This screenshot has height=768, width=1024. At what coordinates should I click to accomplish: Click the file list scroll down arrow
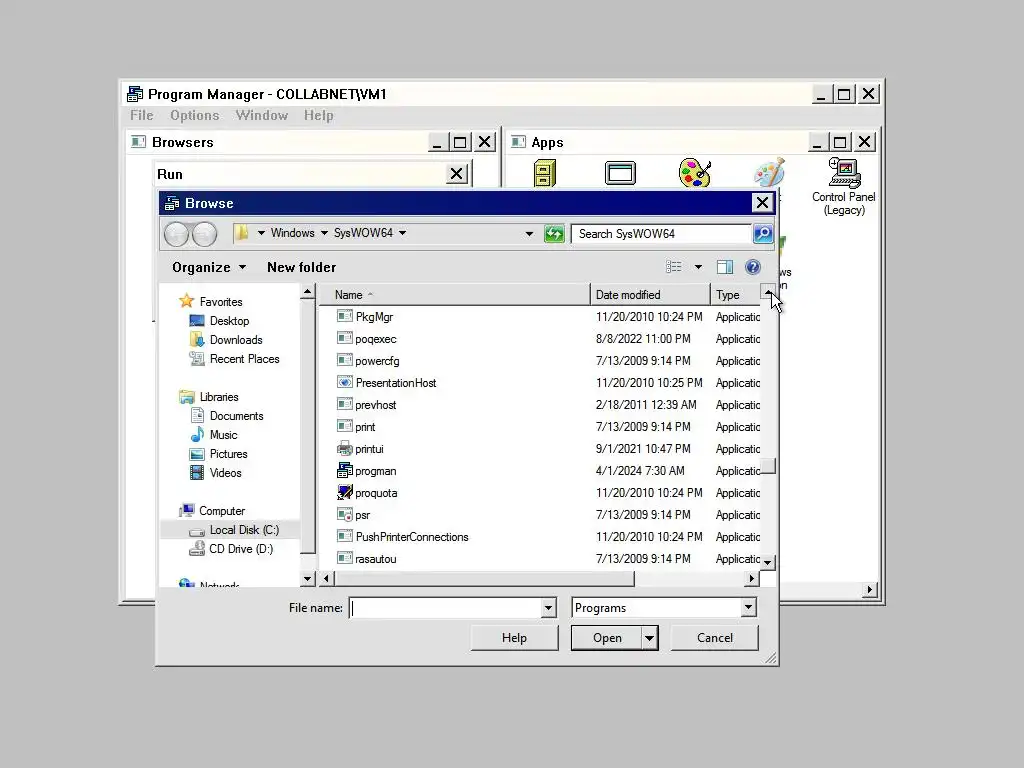pyautogui.click(x=768, y=562)
